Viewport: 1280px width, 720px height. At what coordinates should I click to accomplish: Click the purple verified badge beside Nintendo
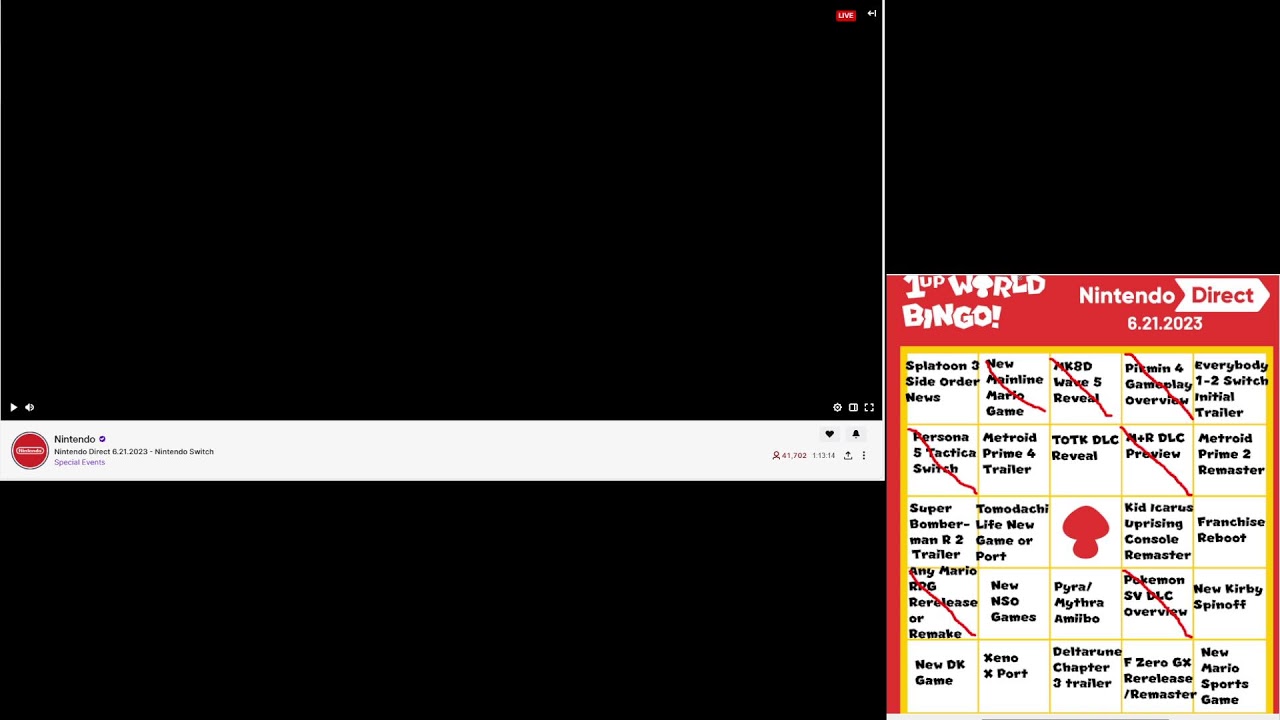pos(102,439)
